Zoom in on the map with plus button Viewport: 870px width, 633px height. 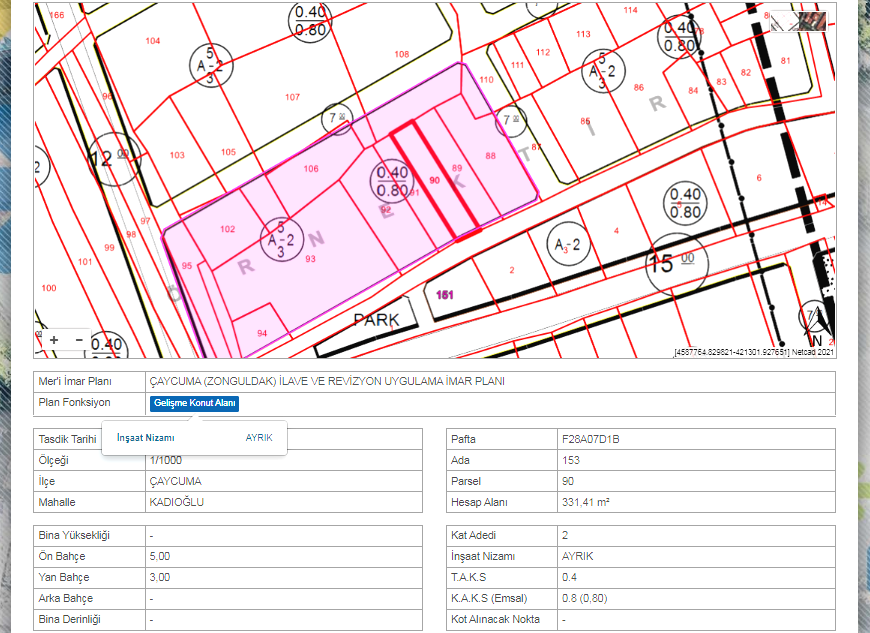tap(54, 340)
